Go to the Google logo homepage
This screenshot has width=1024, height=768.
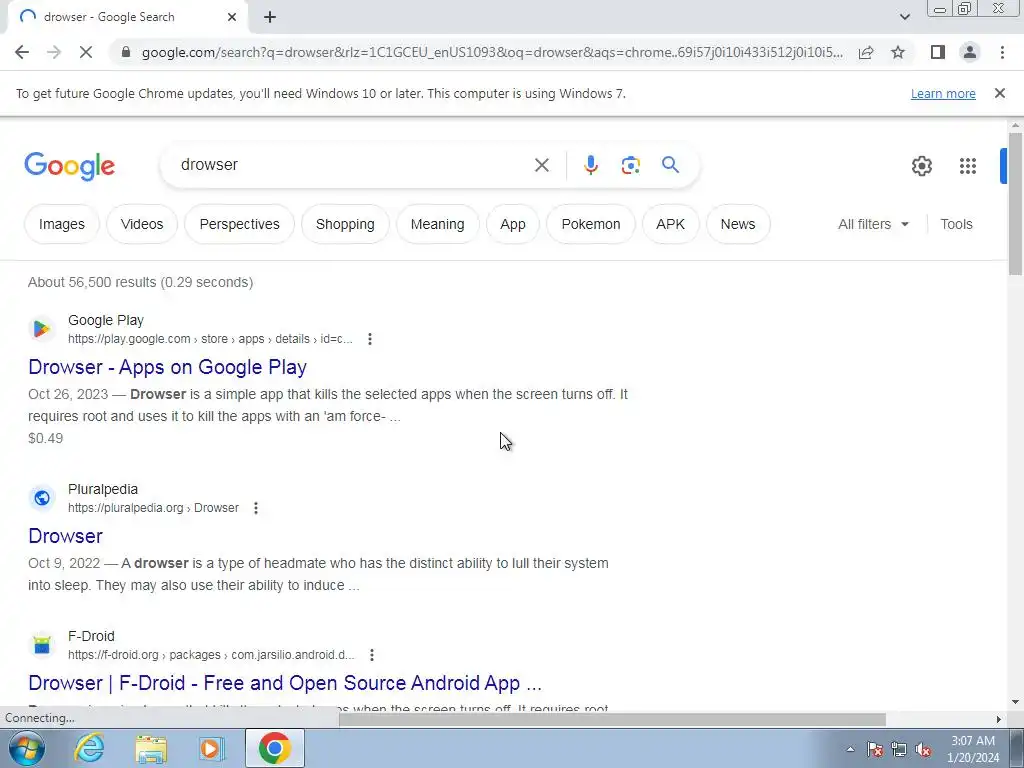click(70, 166)
